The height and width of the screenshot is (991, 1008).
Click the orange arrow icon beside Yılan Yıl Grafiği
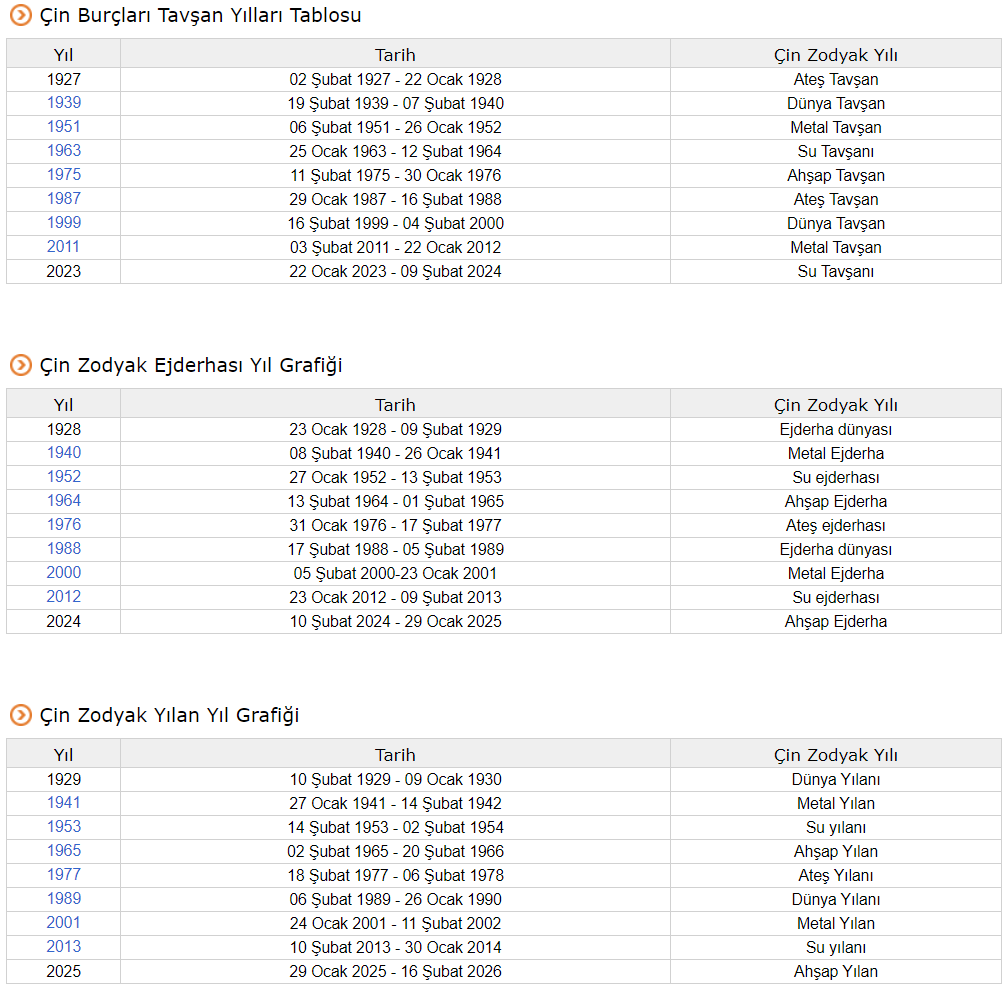coord(21,716)
